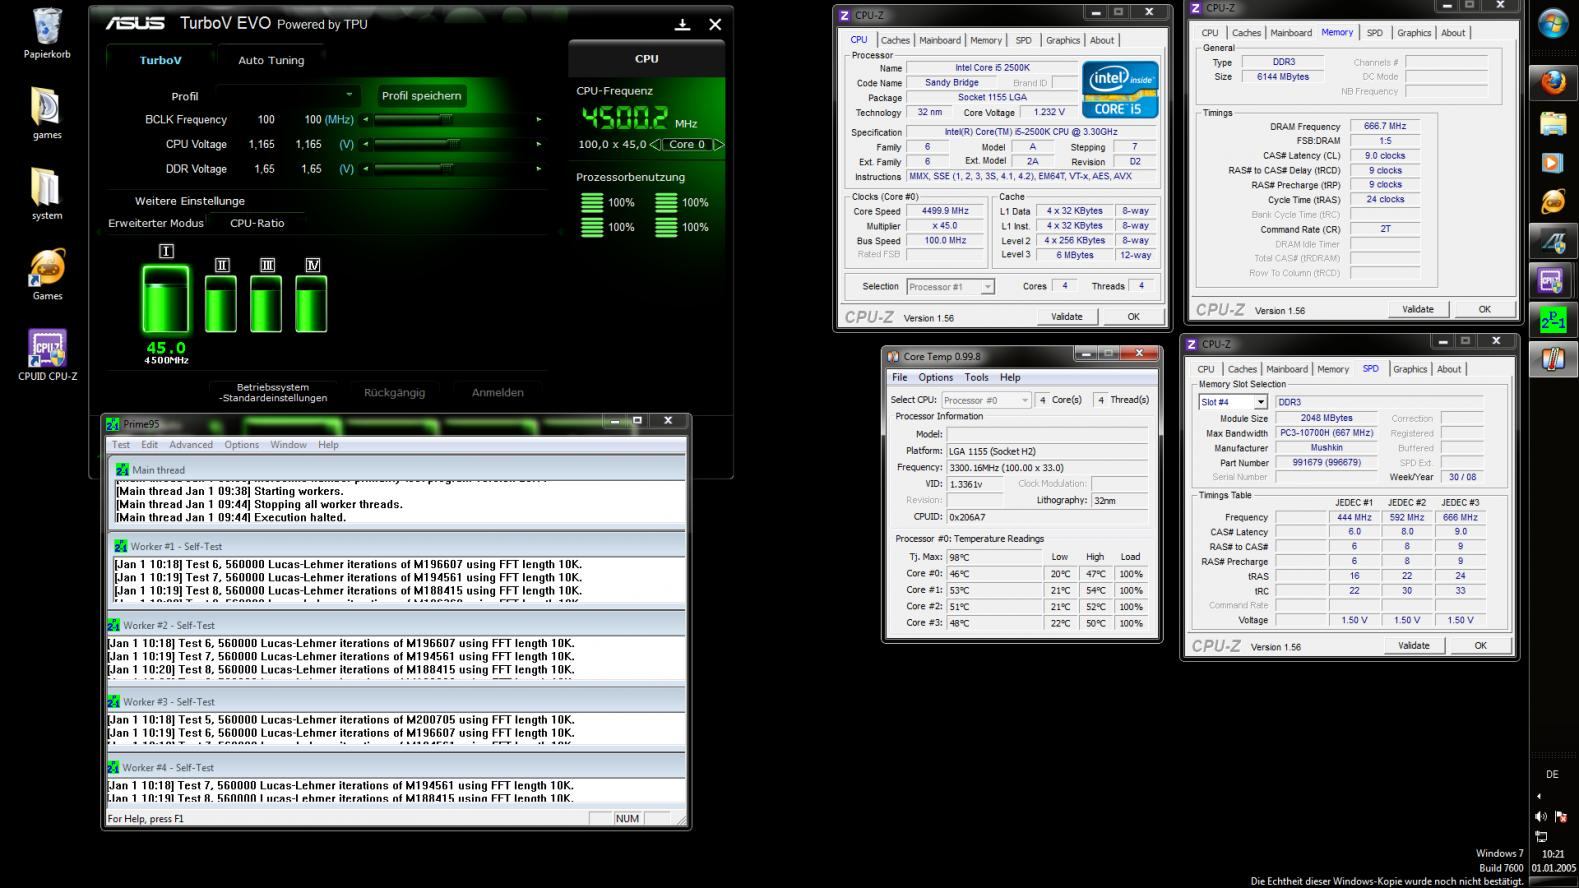Click the Action Center flag tray icon
Screen dimensions: 1579x888
[x=1561, y=817]
